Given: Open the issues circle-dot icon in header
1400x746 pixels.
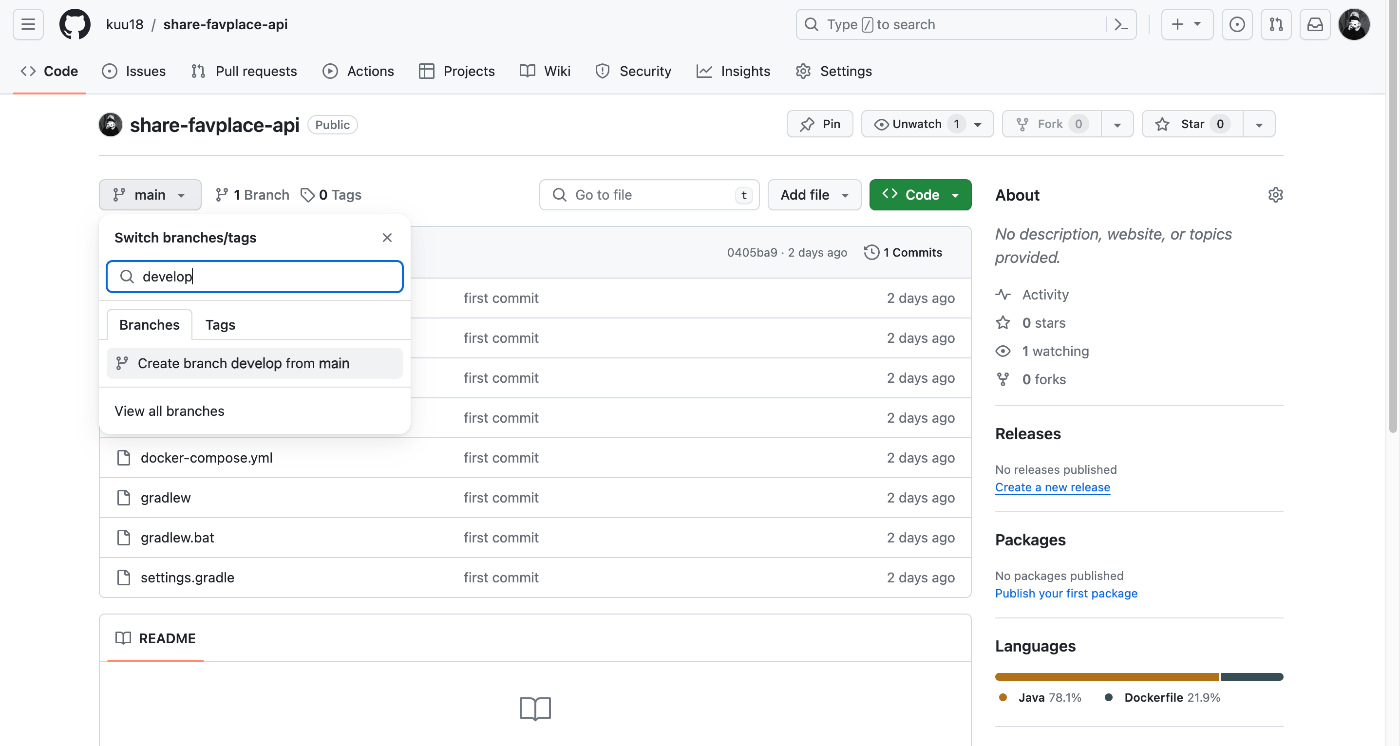Looking at the screenshot, I should tap(1237, 25).
